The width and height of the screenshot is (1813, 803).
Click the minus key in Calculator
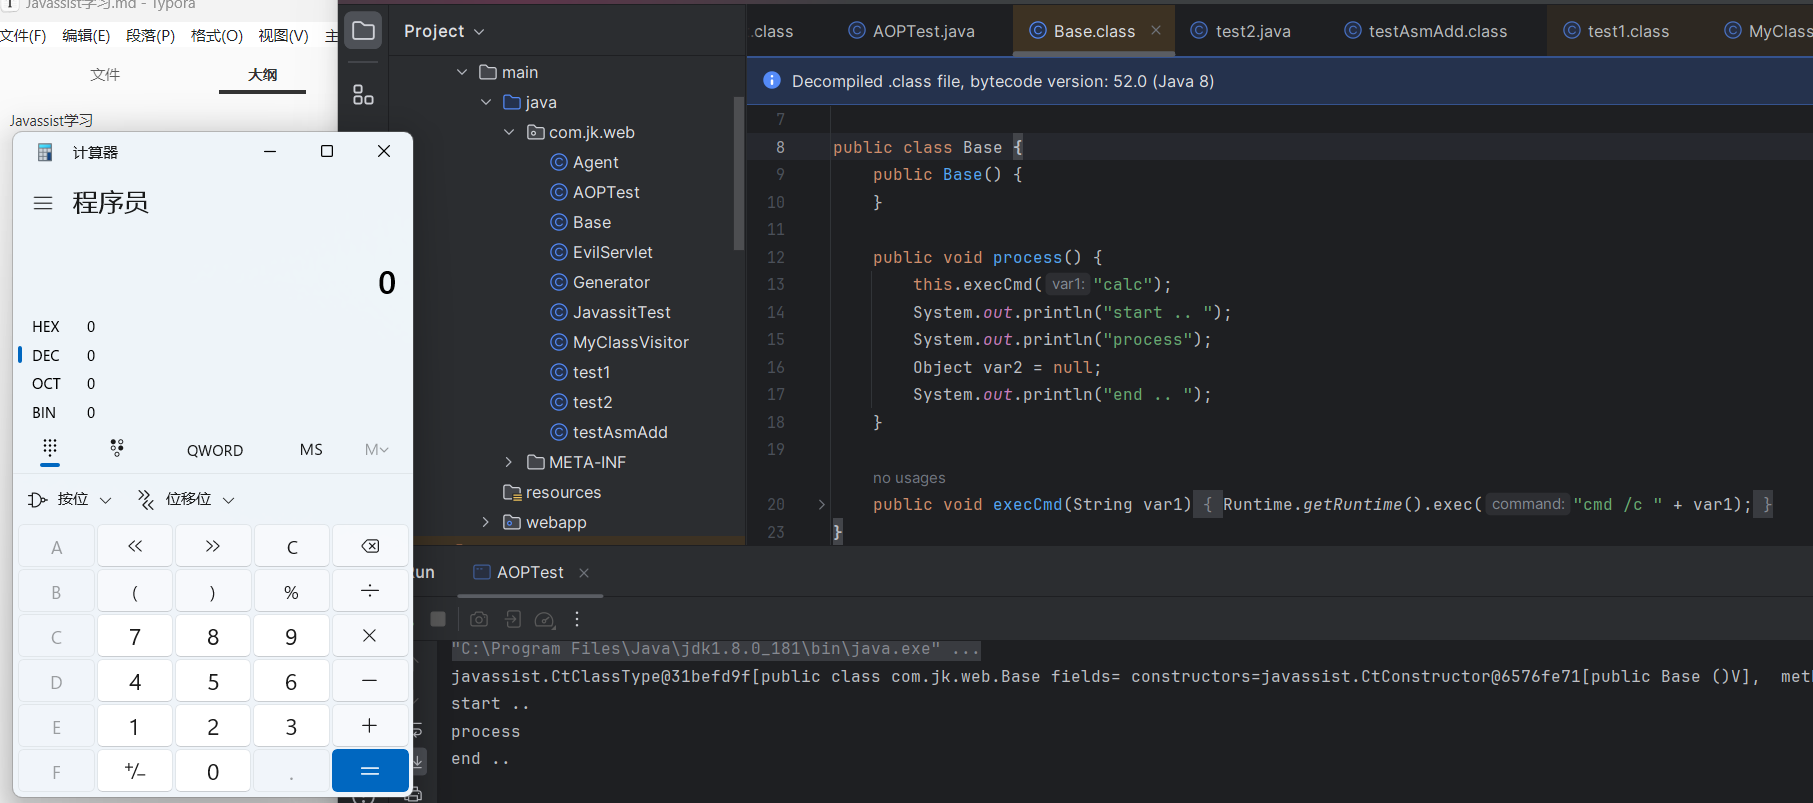(x=370, y=681)
